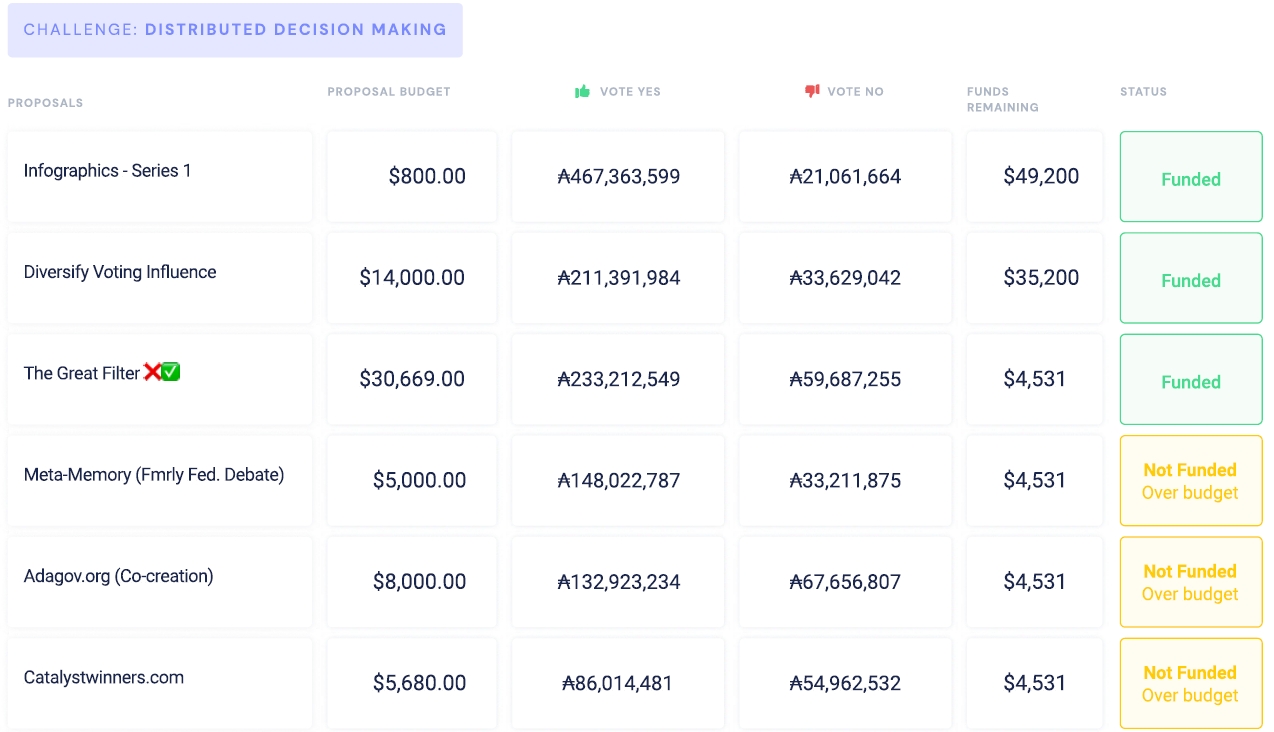This screenshot has width=1274, height=732.
Task: Click the Funds Remaining column header
Action: [1002, 99]
